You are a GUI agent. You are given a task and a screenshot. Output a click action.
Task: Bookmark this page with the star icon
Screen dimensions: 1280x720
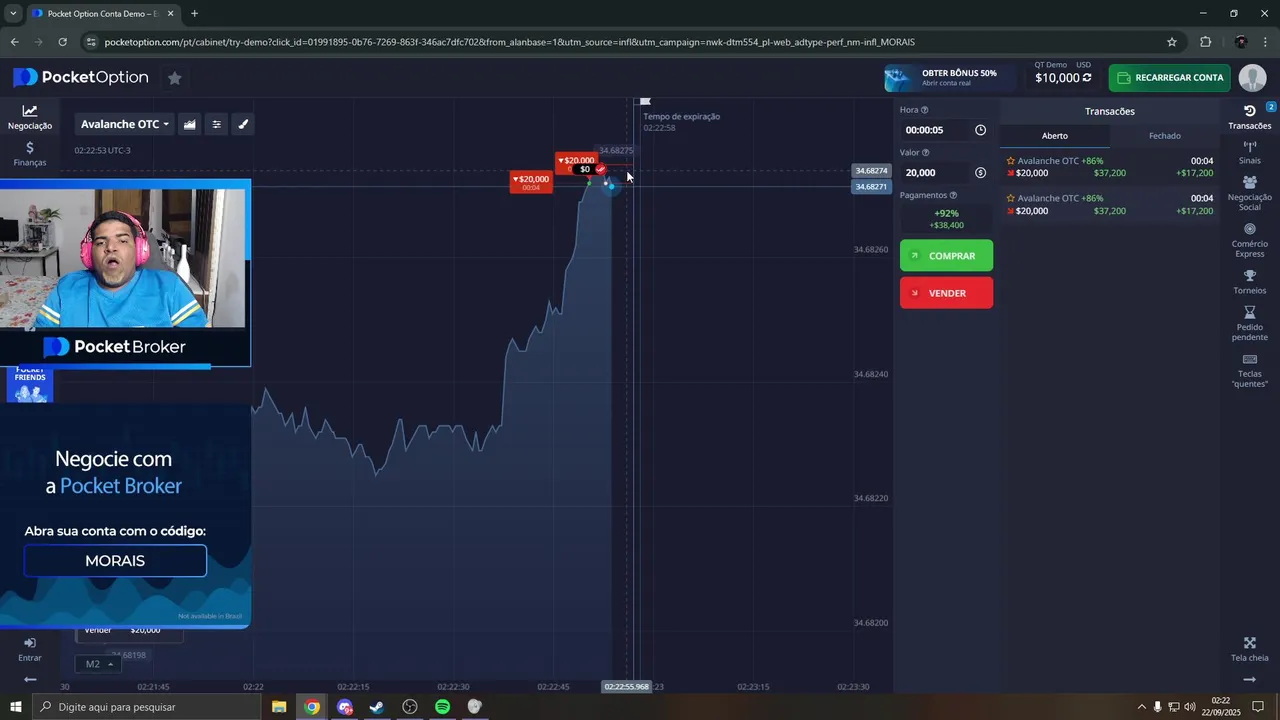pyautogui.click(x=1172, y=42)
